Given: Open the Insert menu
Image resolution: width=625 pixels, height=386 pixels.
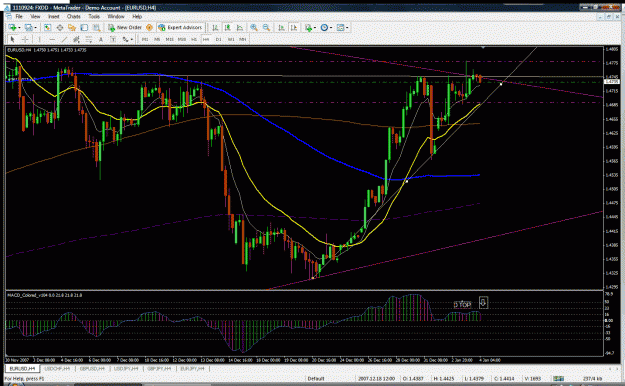Looking at the screenshot, I should [x=53, y=16].
